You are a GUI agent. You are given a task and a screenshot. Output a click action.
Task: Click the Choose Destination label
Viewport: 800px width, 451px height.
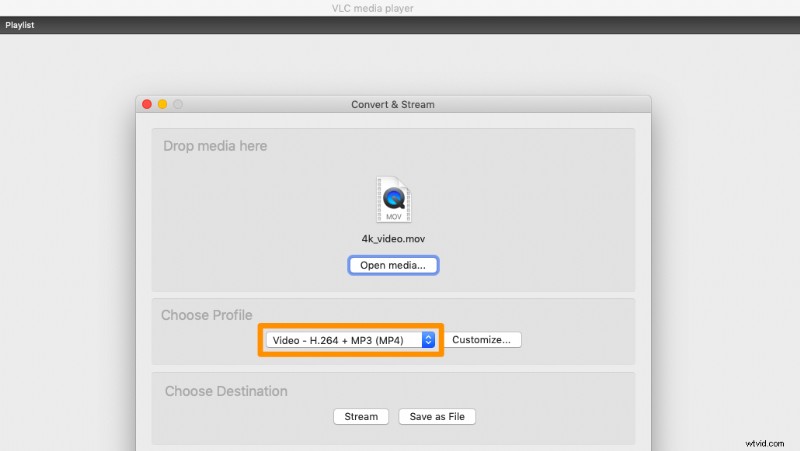coord(226,391)
